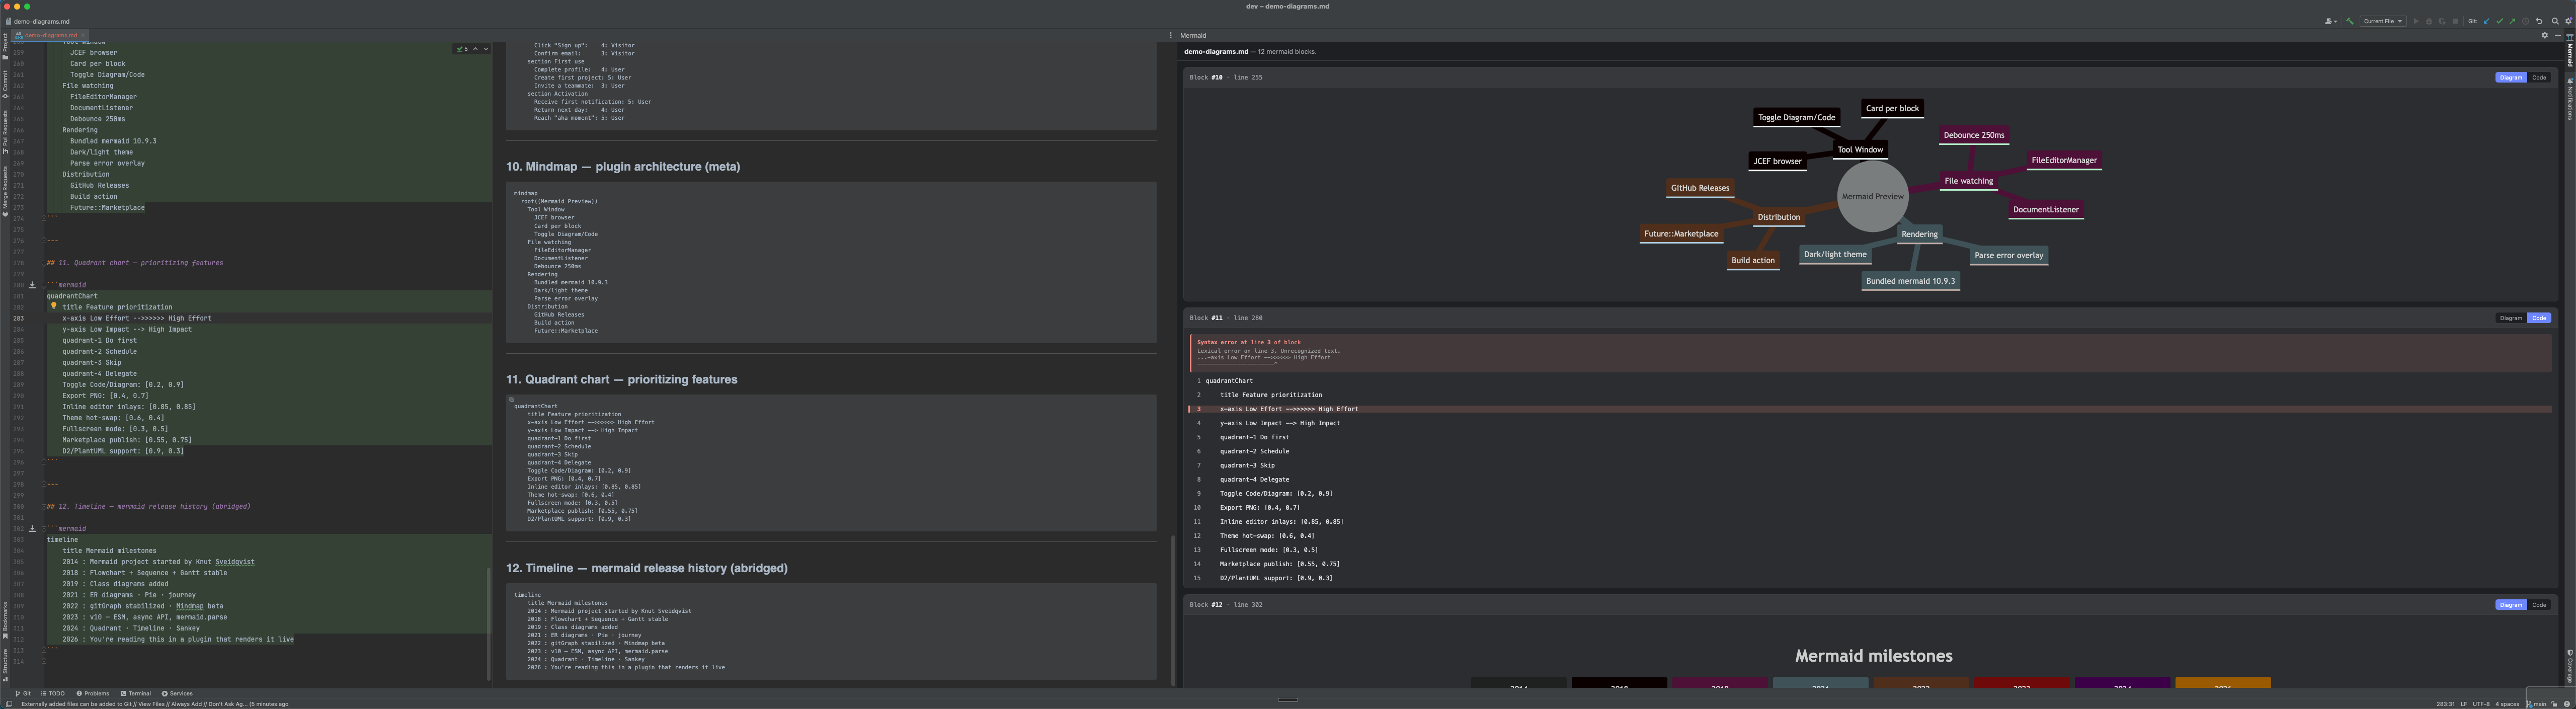
Task: Go to previous highlighted problem arrow
Action: tap(476, 49)
